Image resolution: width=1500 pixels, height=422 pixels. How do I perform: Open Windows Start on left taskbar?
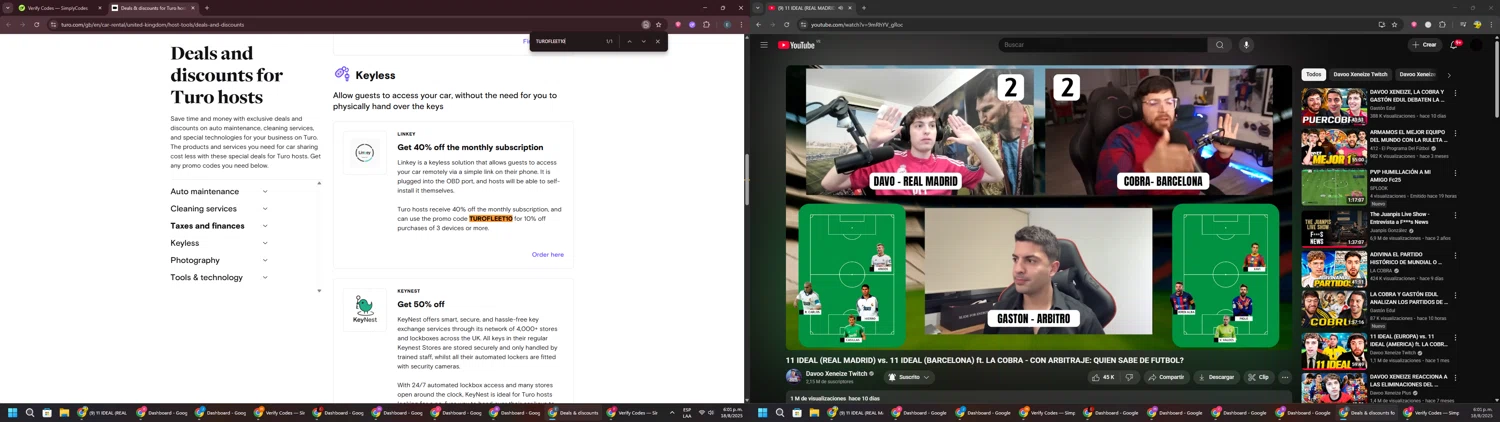pyautogui.click(x=13, y=412)
